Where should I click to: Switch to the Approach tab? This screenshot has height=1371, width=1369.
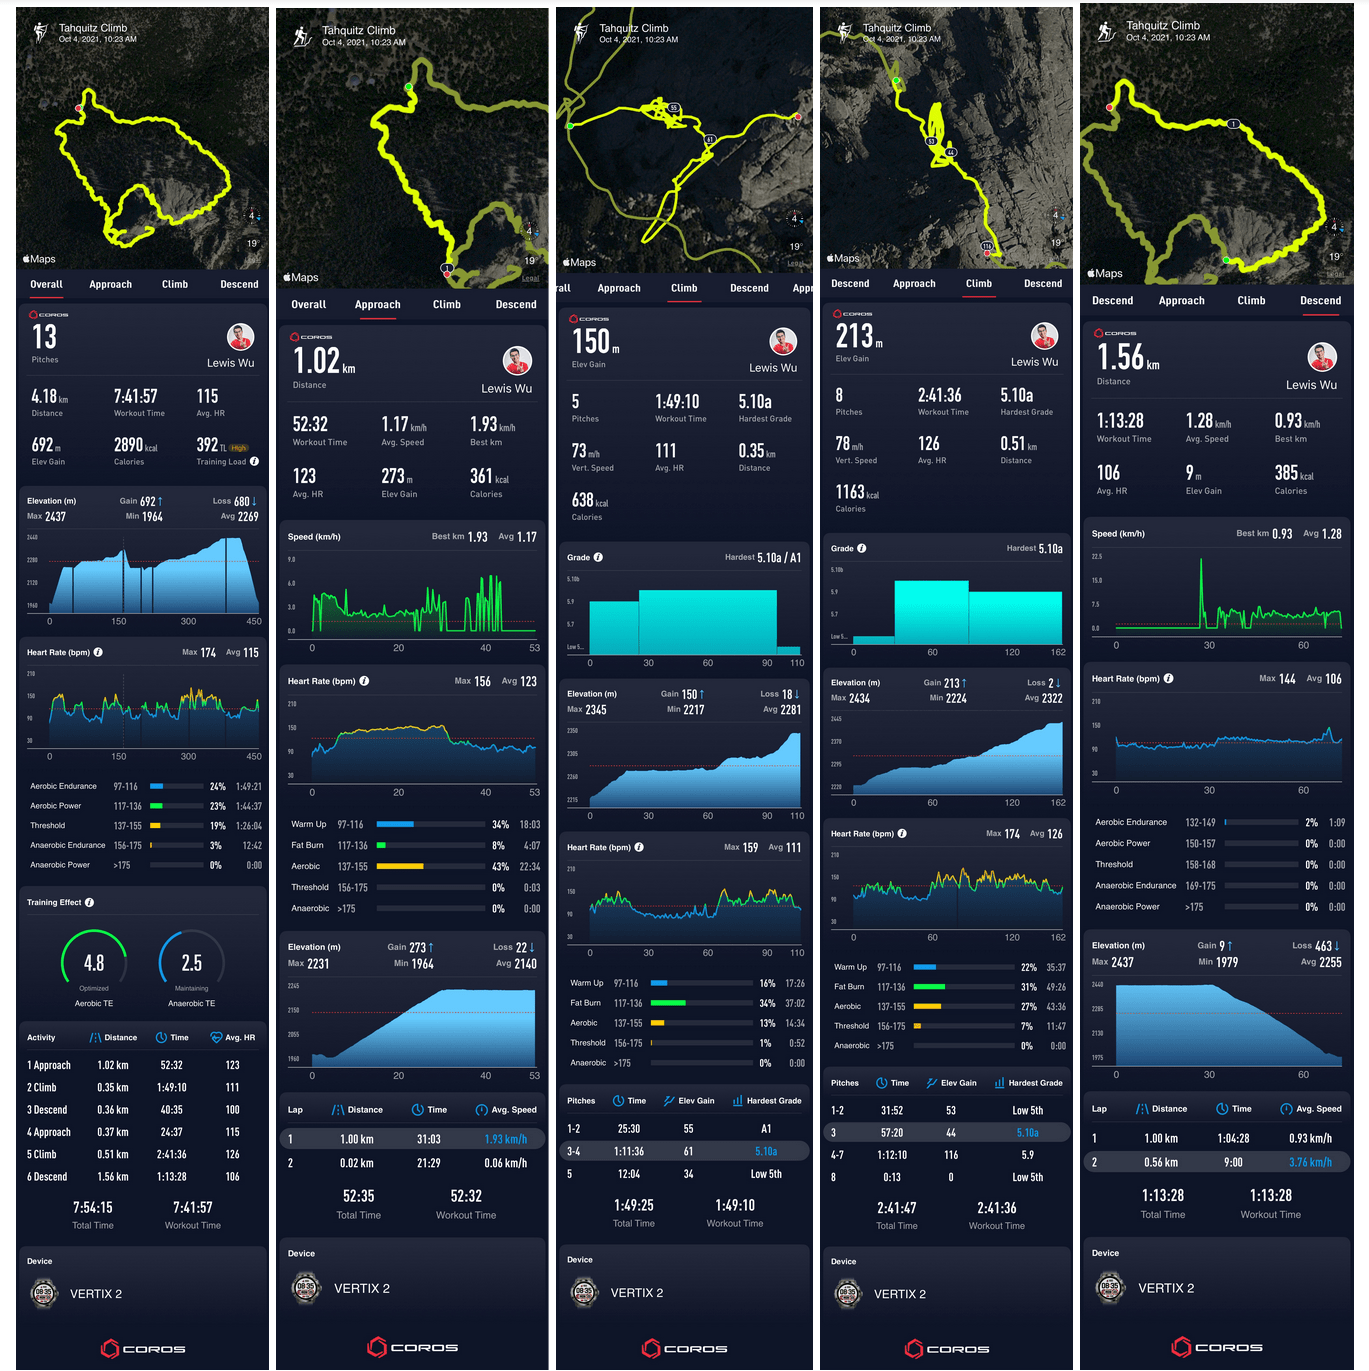[x=110, y=284]
